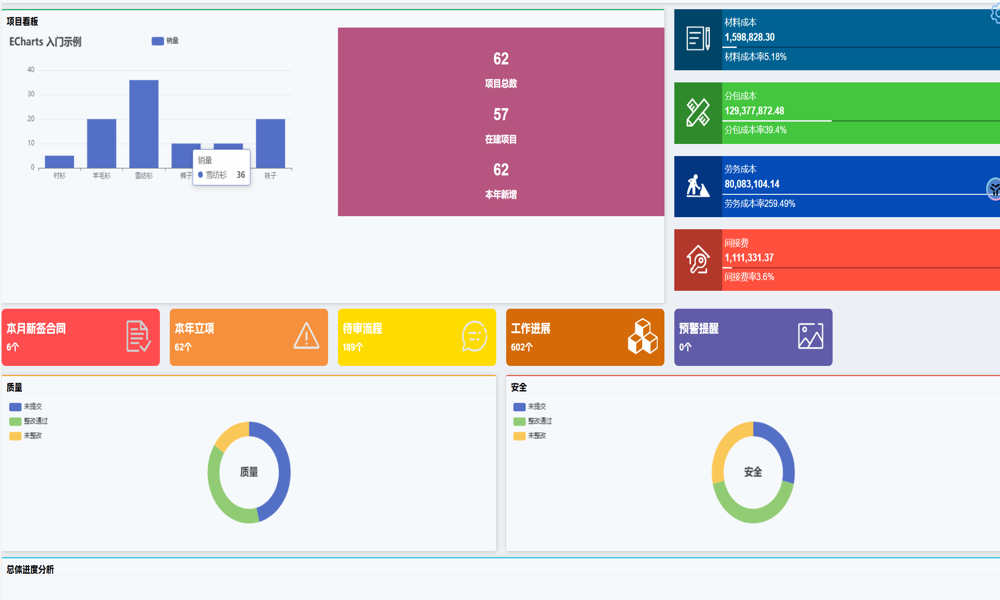Toggle 未整改 legend in the 质量 chart
This screenshot has width=1000, height=600.
(26, 436)
